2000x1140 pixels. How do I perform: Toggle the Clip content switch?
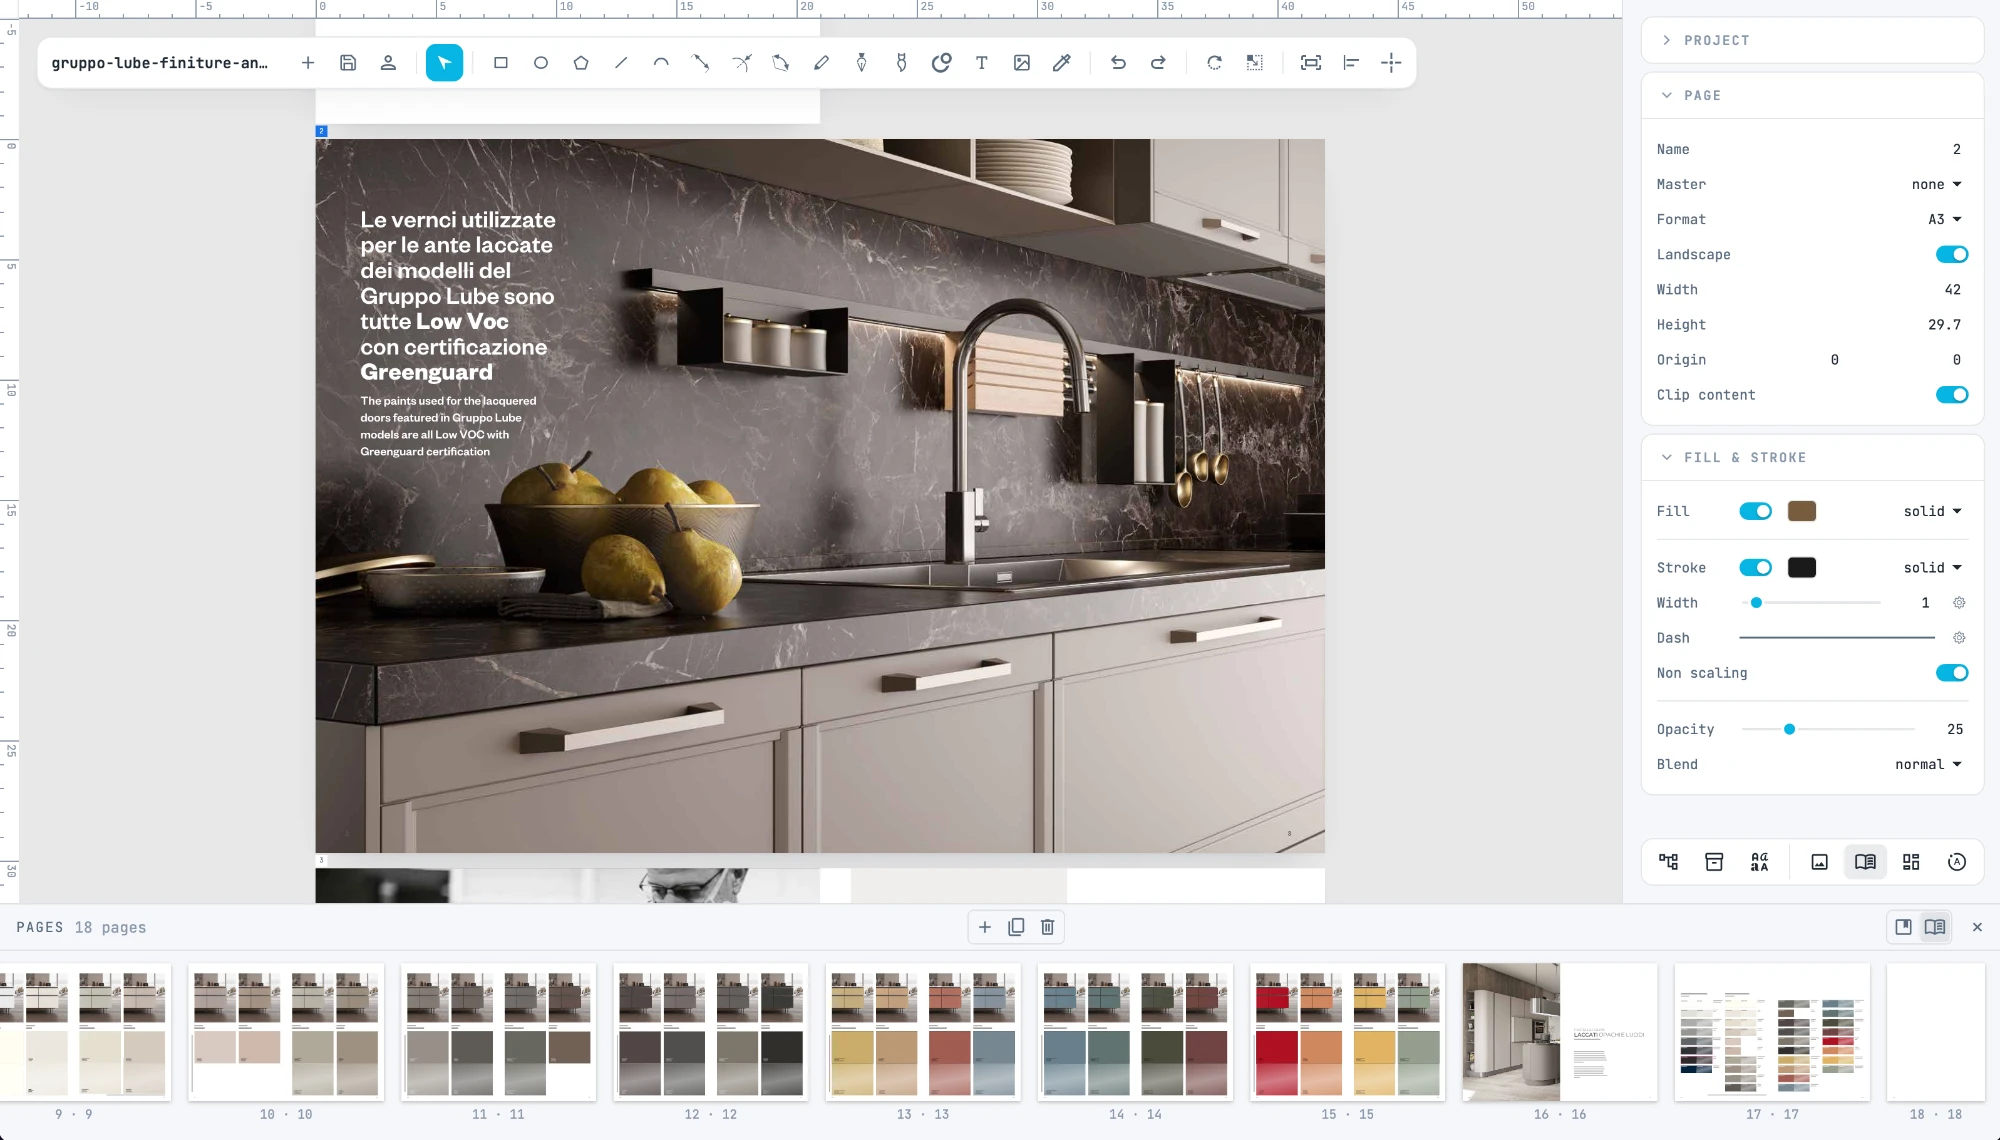tap(1952, 395)
